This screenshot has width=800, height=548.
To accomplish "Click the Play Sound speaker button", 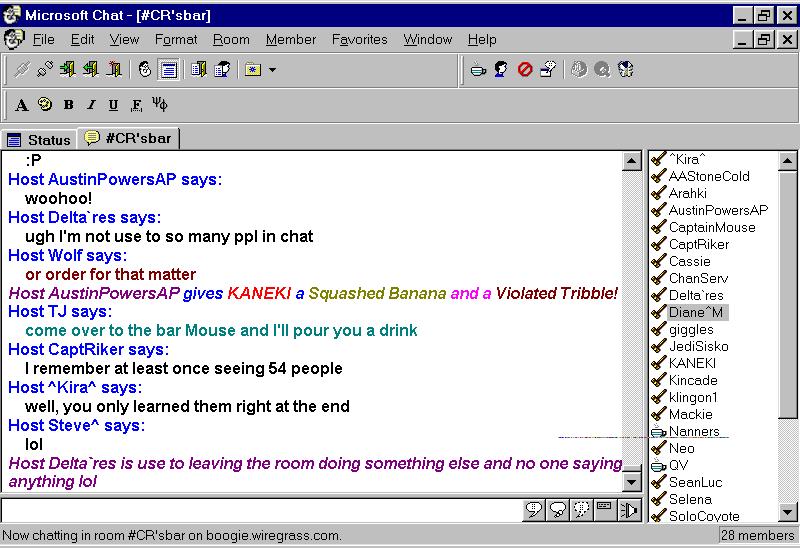I will pyautogui.click(x=629, y=509).
